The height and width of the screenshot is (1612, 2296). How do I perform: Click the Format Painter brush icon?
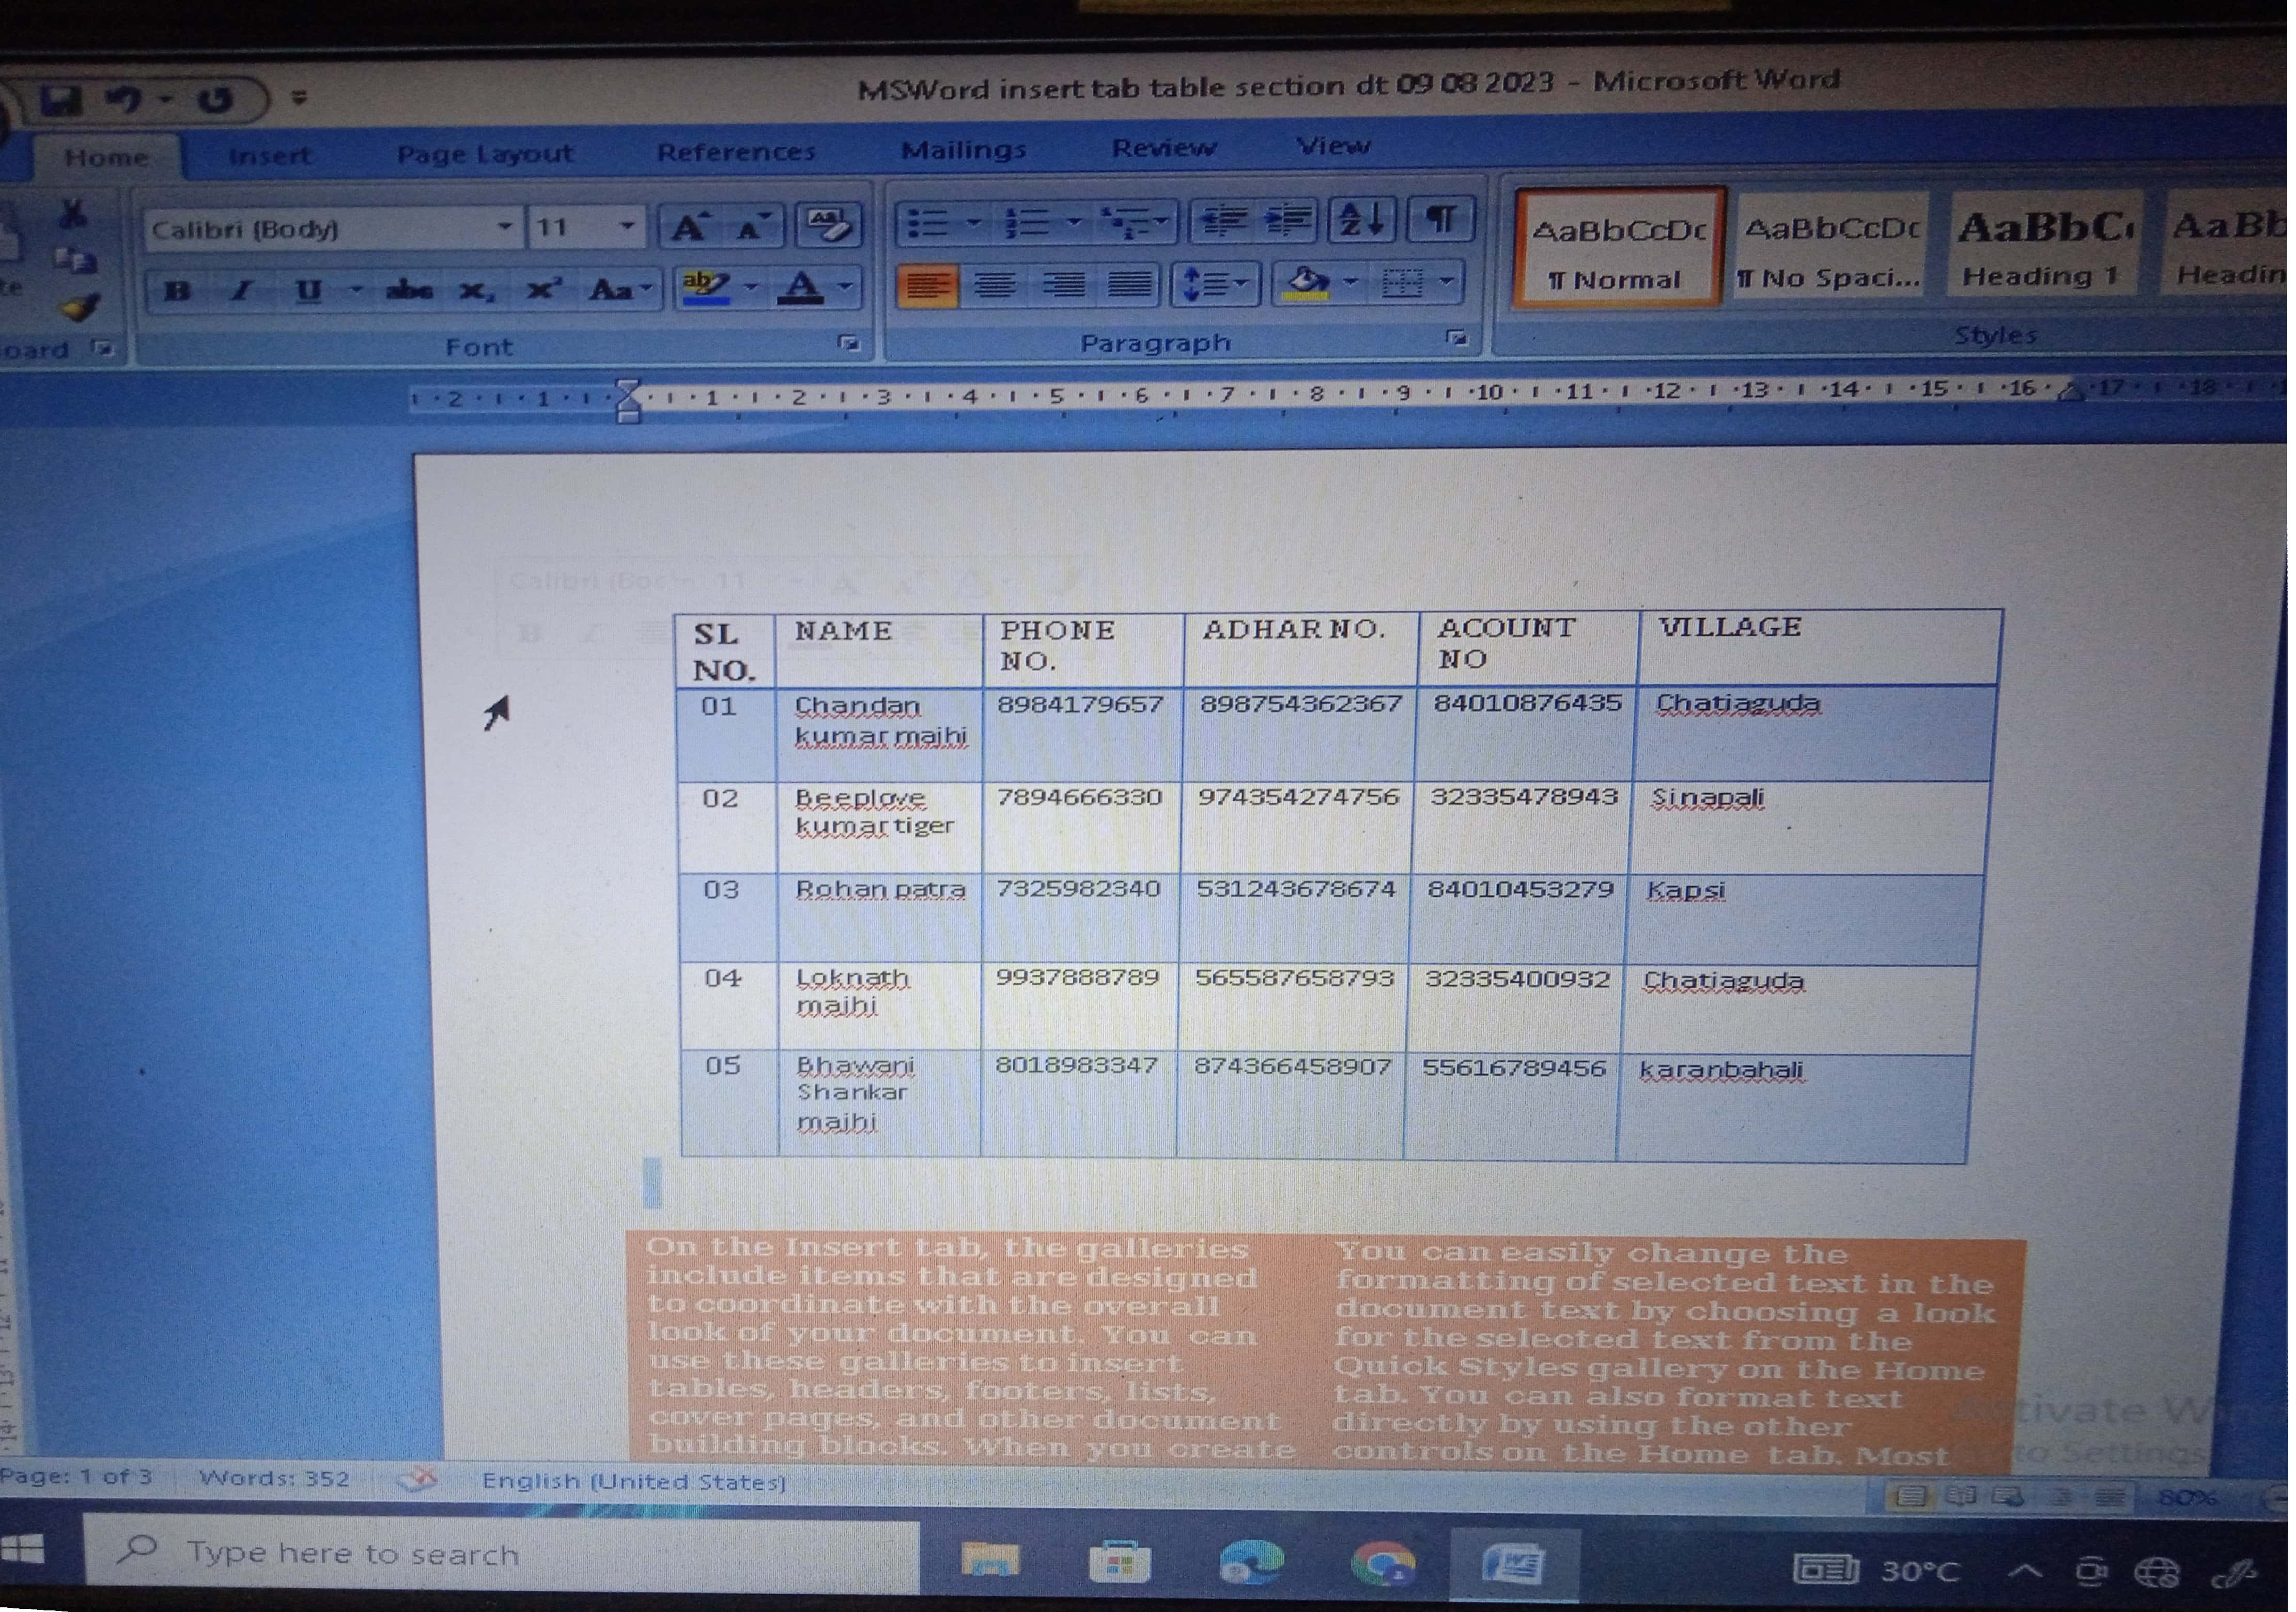pos(80,307)
